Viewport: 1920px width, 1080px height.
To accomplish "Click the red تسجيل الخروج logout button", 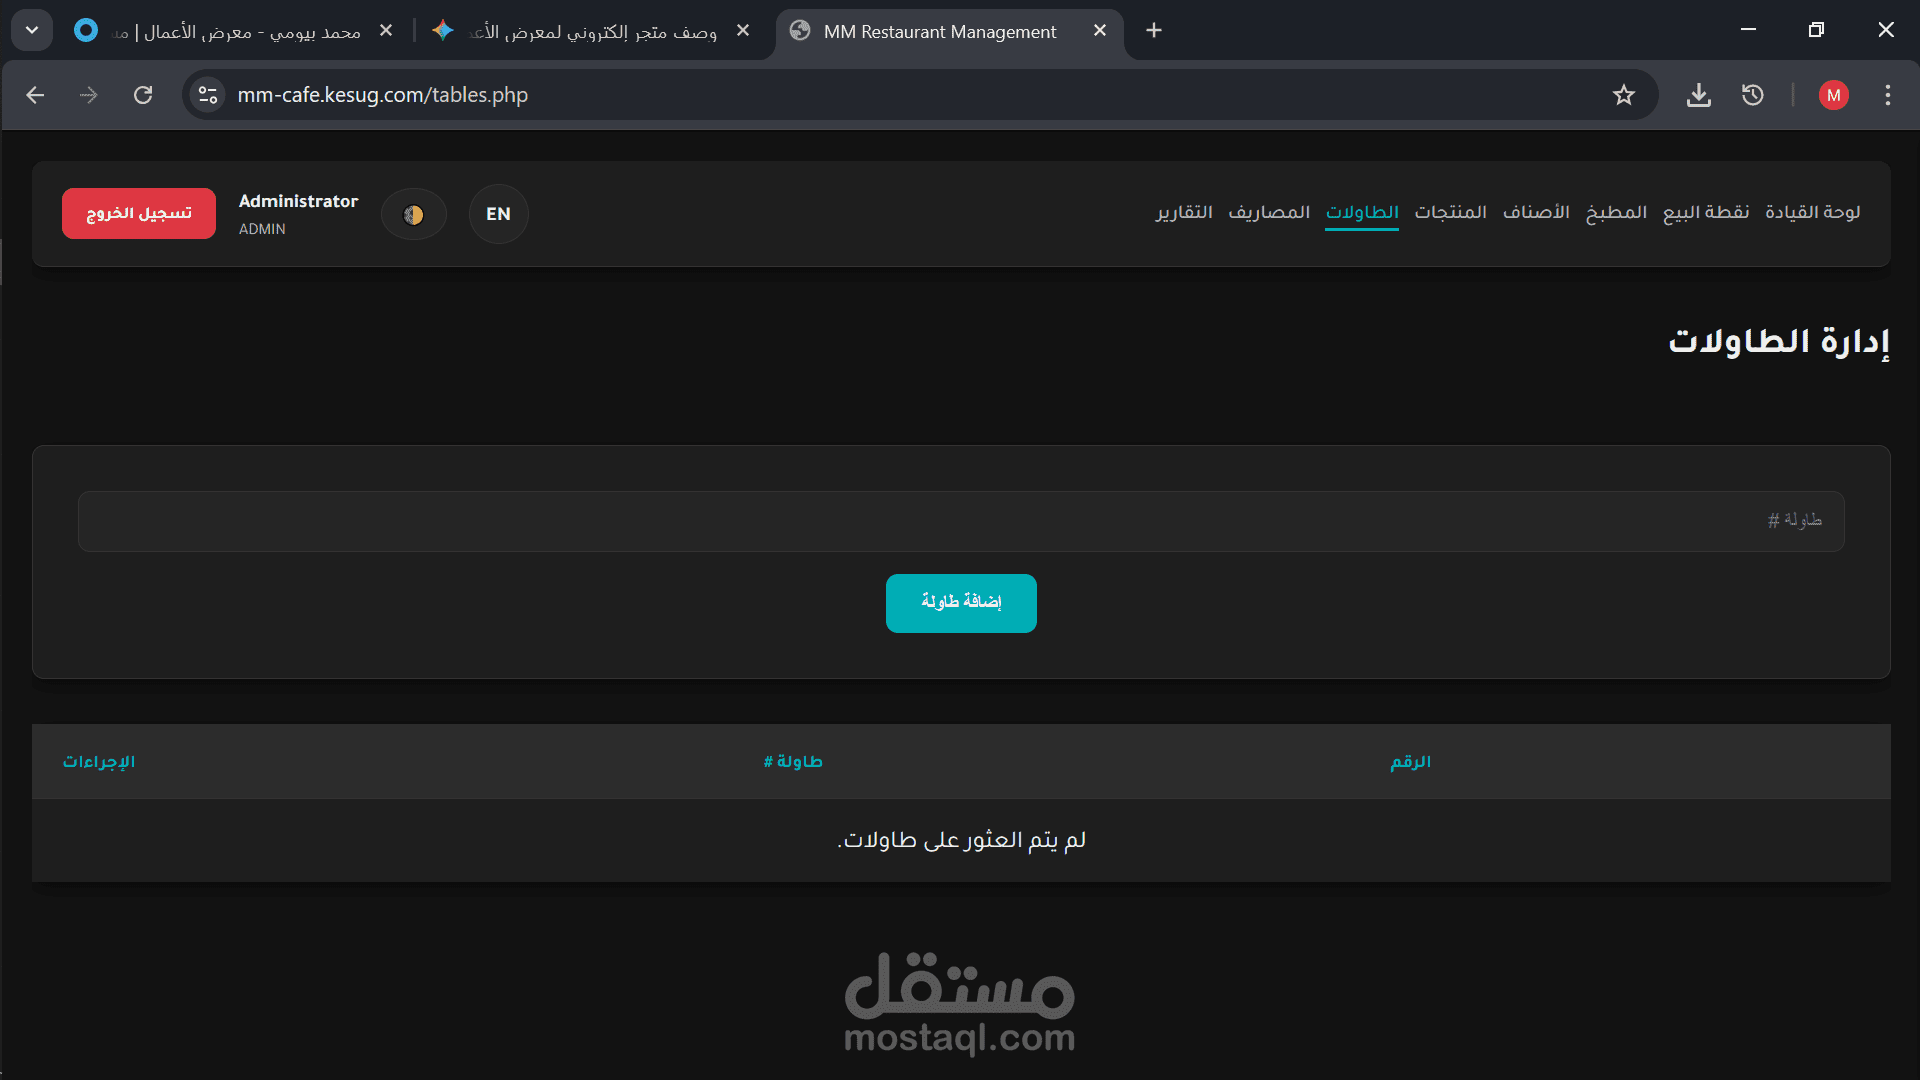I will (139, 214).
